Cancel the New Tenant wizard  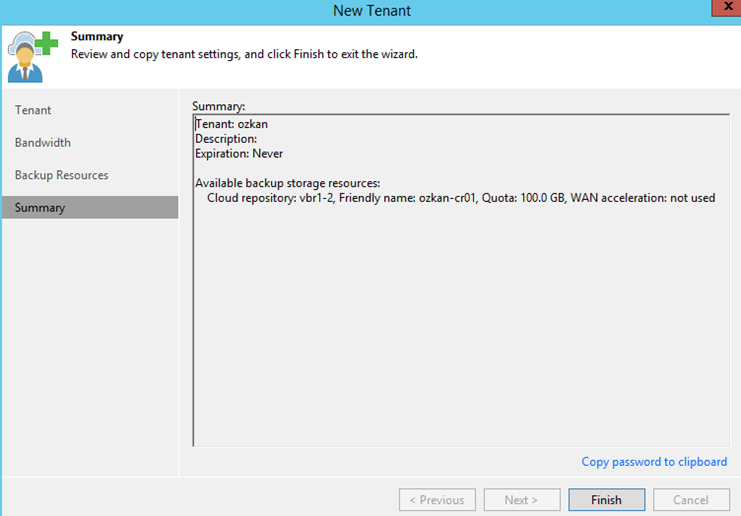click(x=691, y=499)
